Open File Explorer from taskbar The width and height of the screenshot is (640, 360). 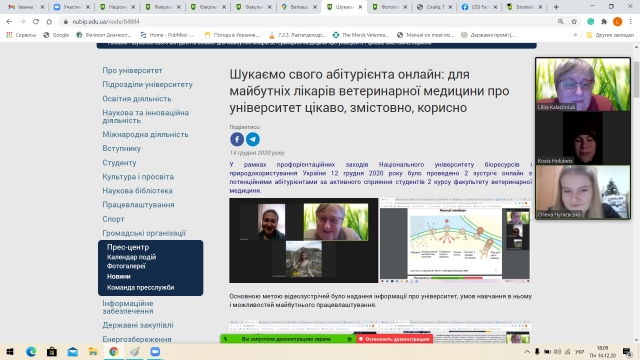click(x=93, y=351)
